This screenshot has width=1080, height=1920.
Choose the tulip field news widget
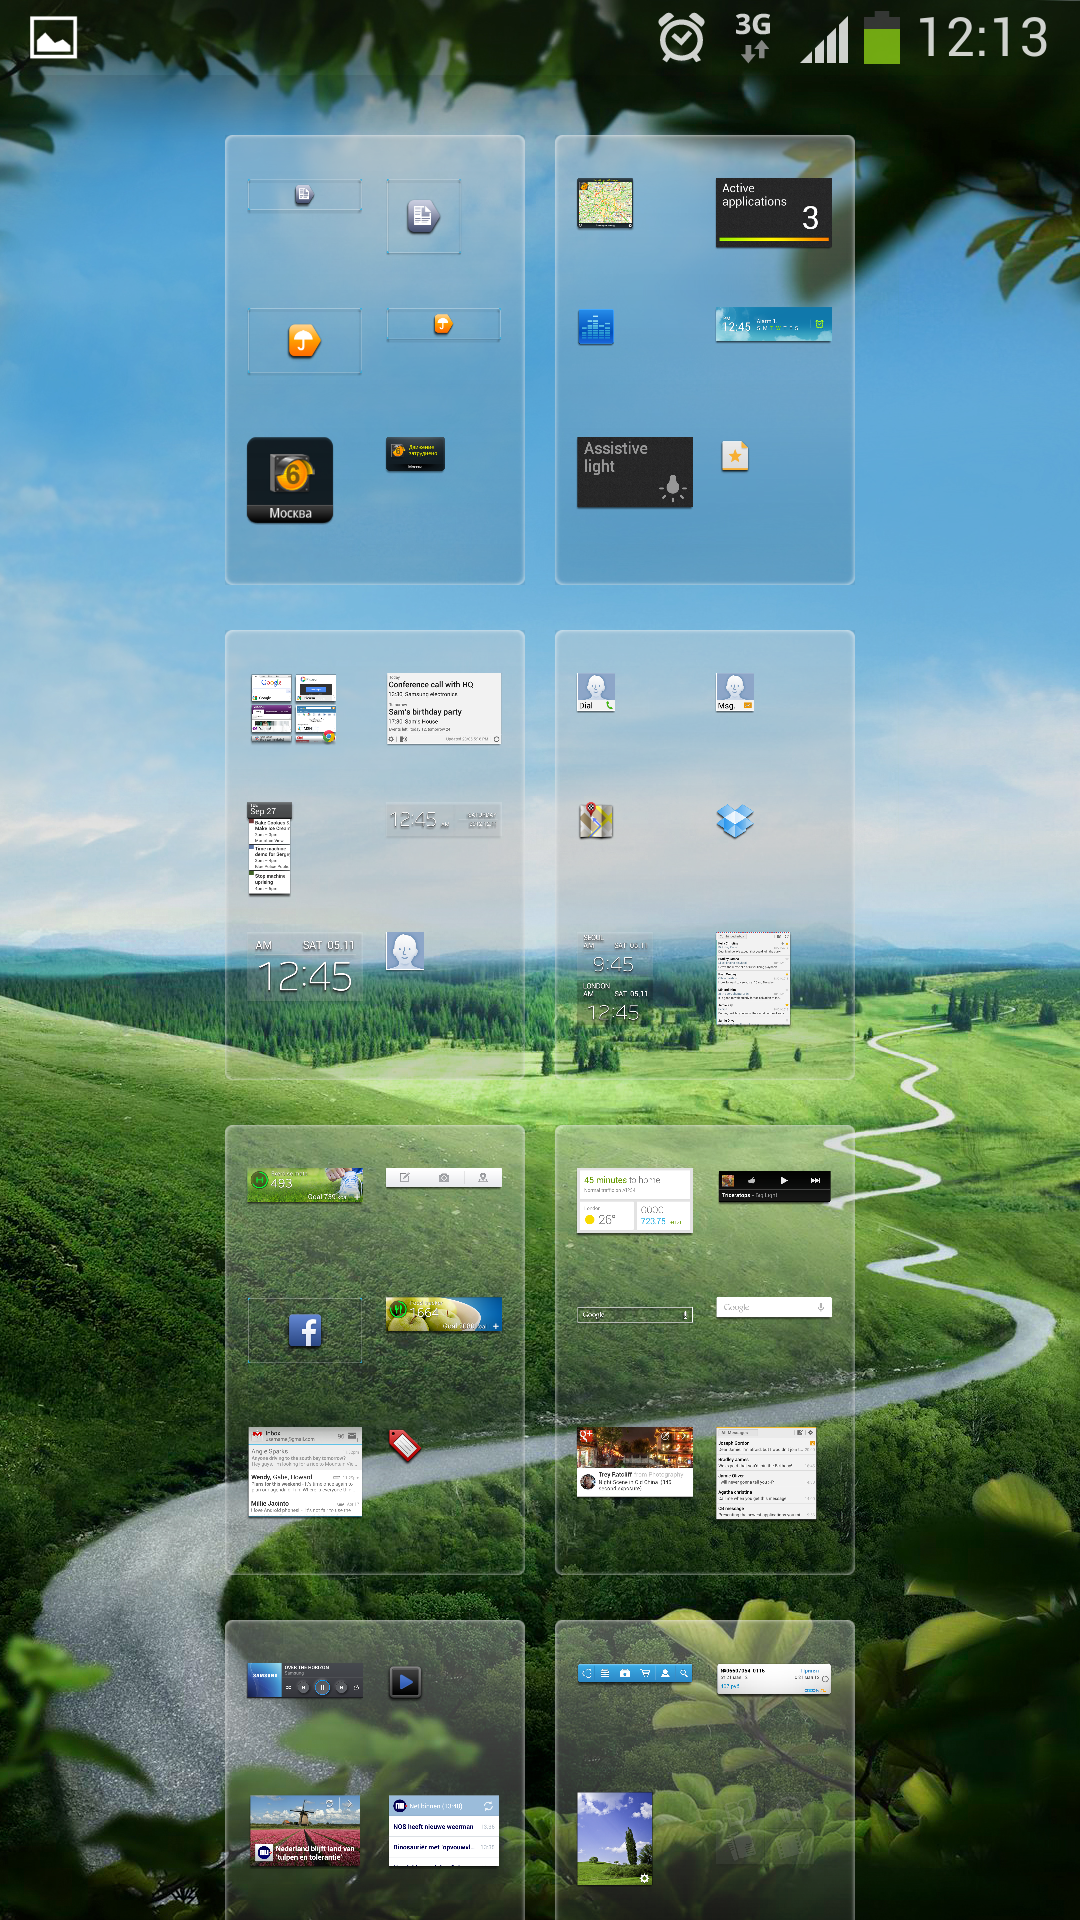click(x=305, y=1830)
